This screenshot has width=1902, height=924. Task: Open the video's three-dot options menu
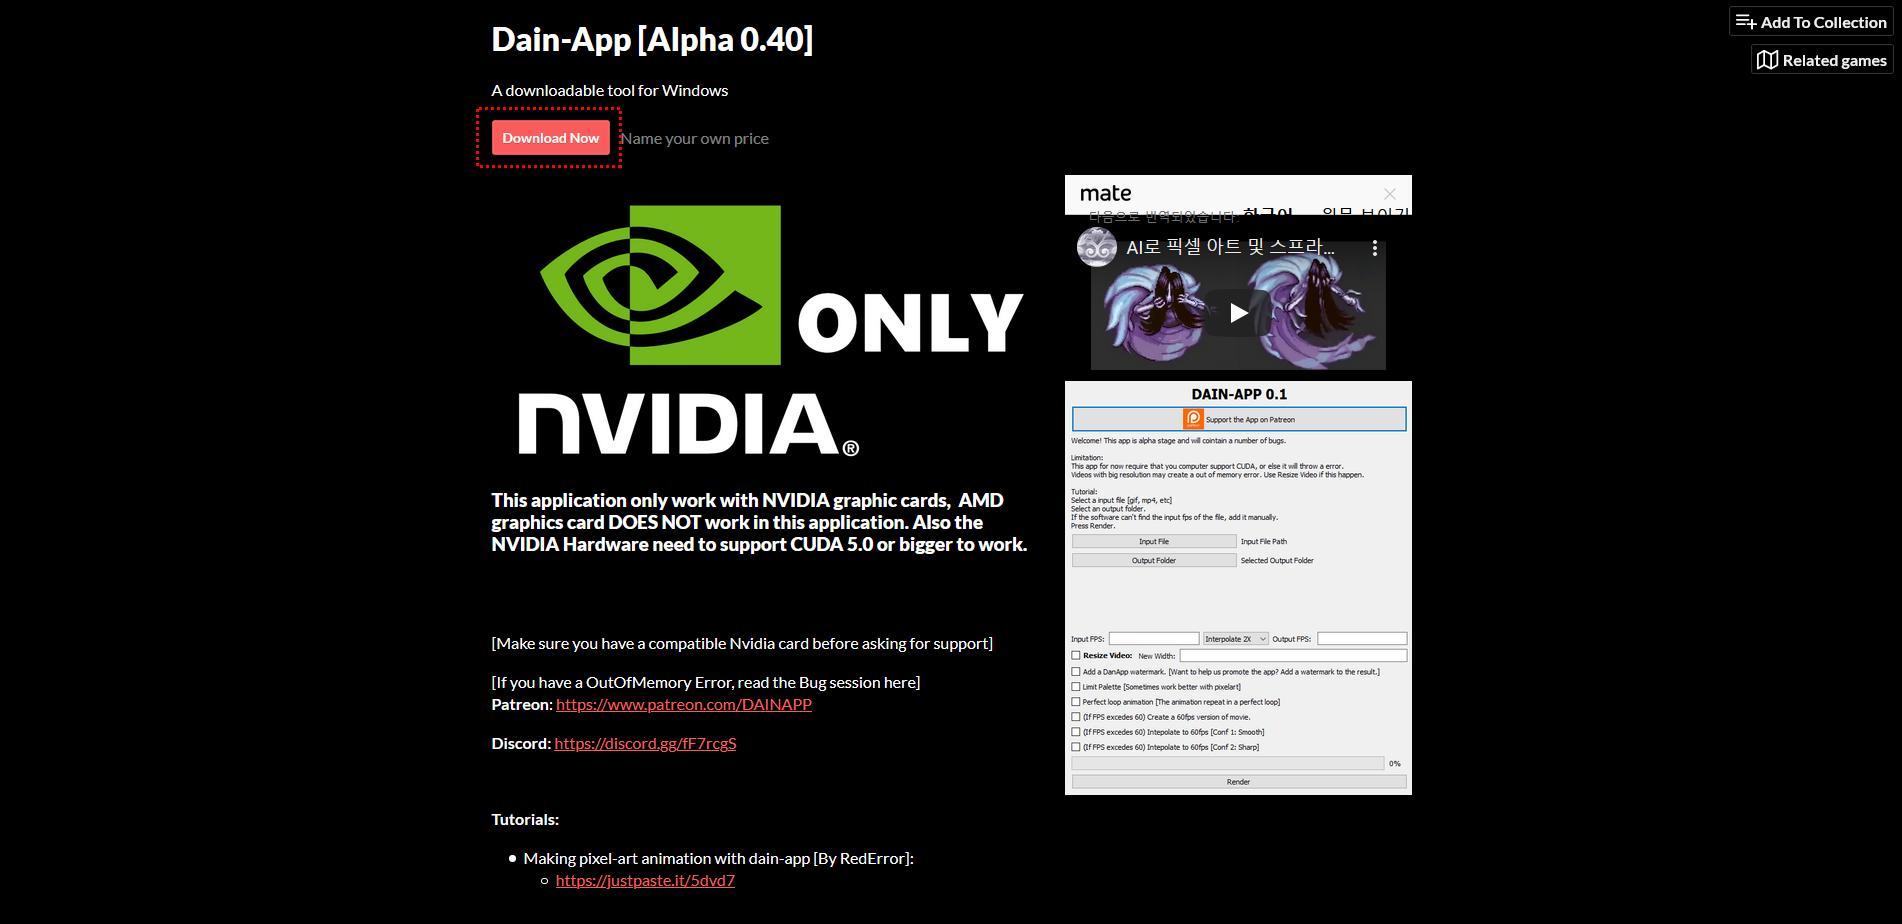tap(1375, 248)
